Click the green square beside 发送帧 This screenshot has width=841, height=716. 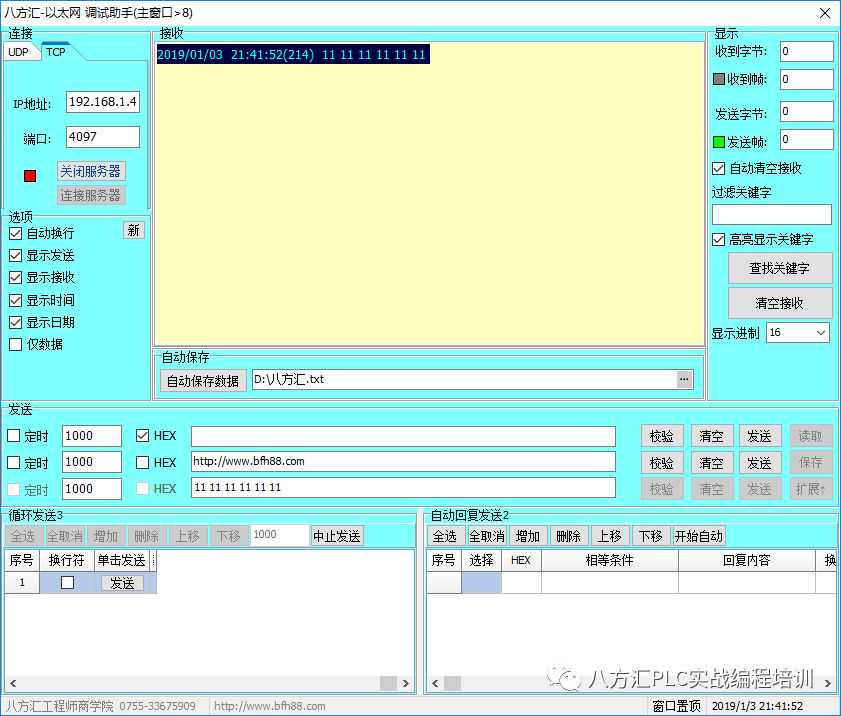point(718,141)
